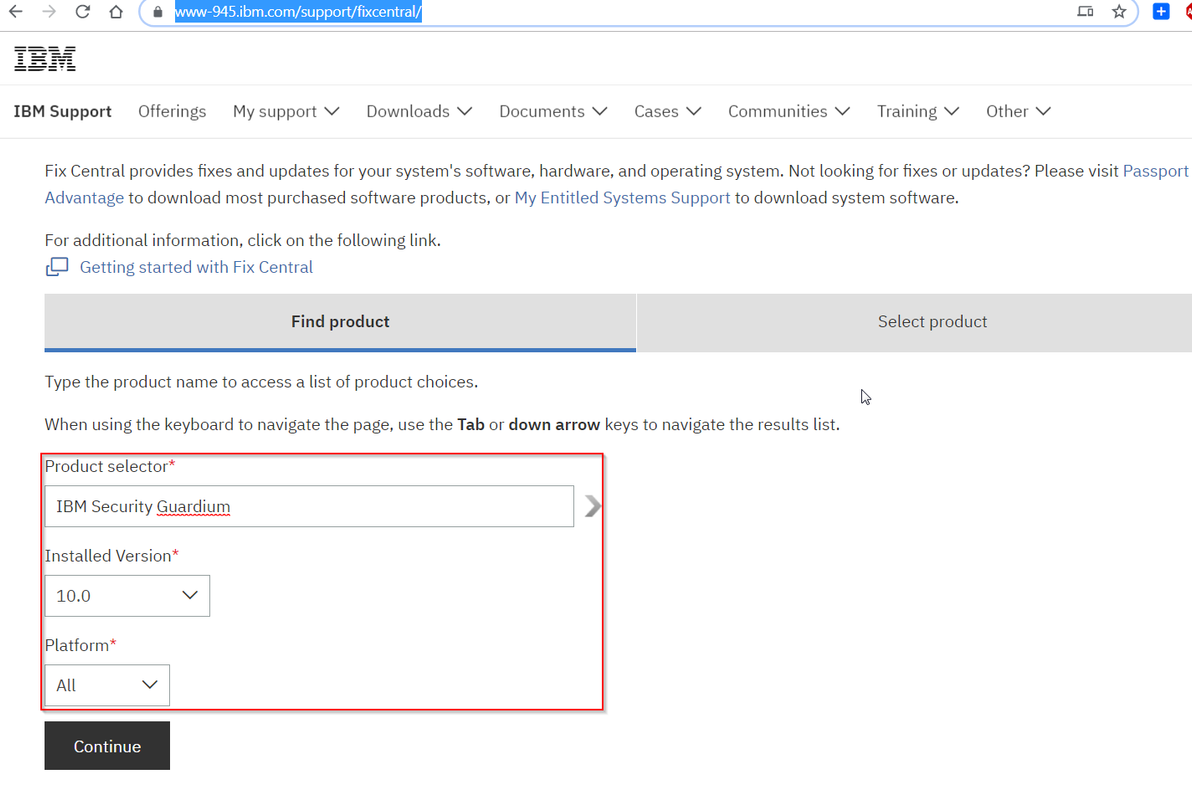Click the arrow next to Product selector field

pyautogui.click(x=592, y=506)
